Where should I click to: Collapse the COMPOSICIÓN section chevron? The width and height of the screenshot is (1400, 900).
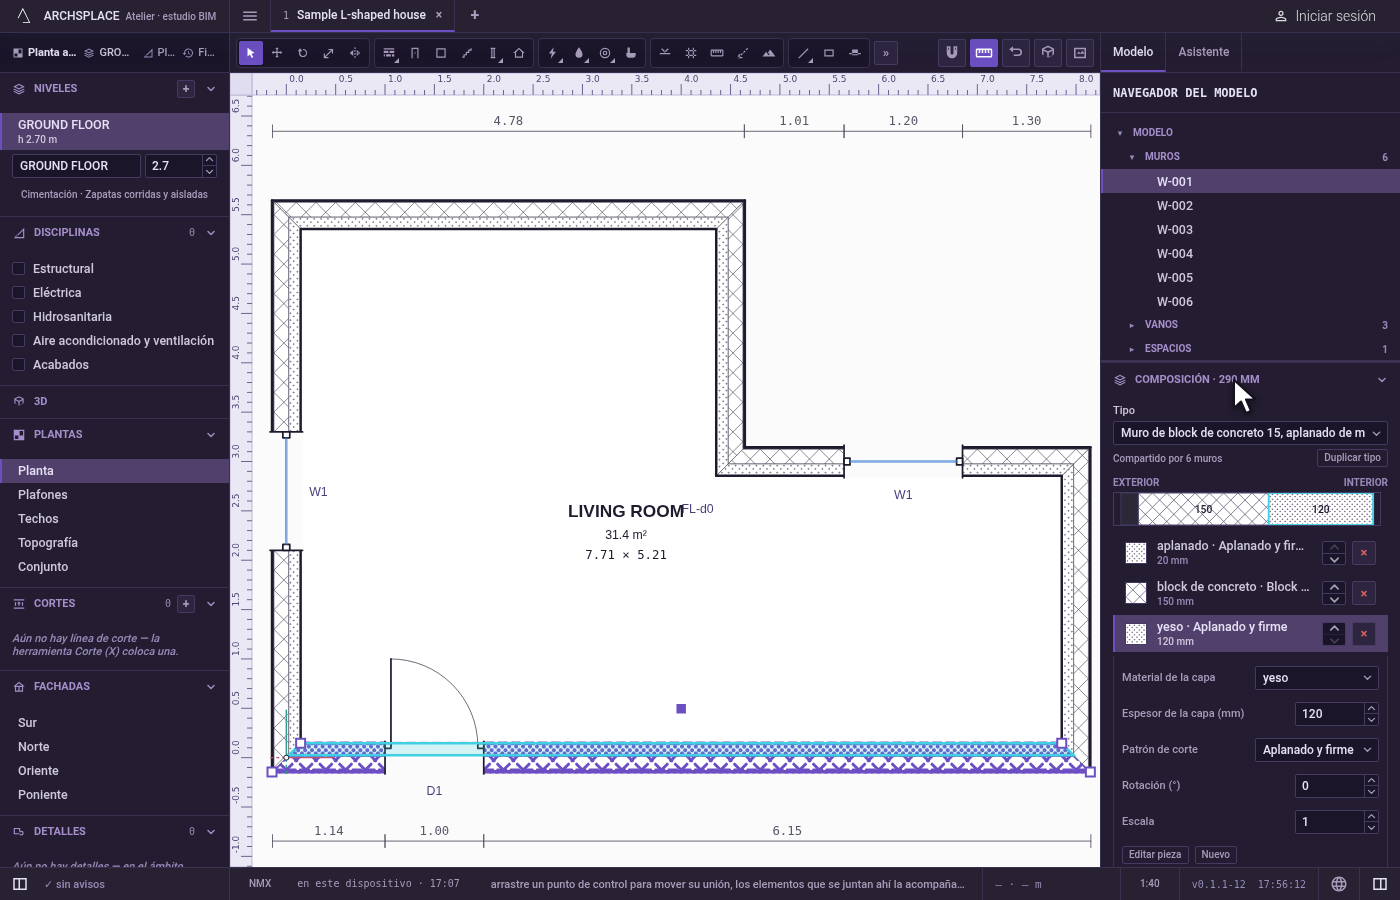1382,380
